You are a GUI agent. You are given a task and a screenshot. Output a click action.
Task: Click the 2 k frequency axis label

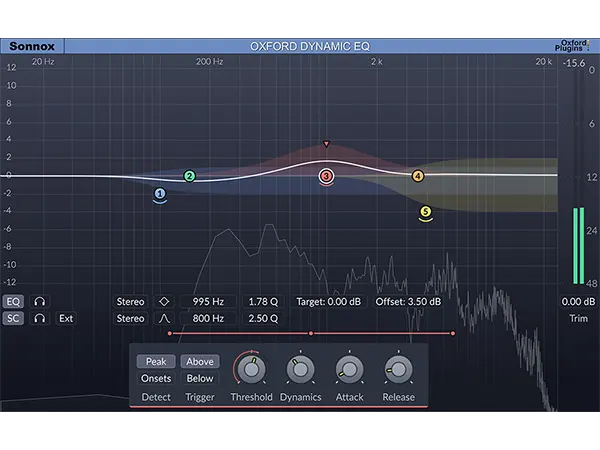coord(377,62)
